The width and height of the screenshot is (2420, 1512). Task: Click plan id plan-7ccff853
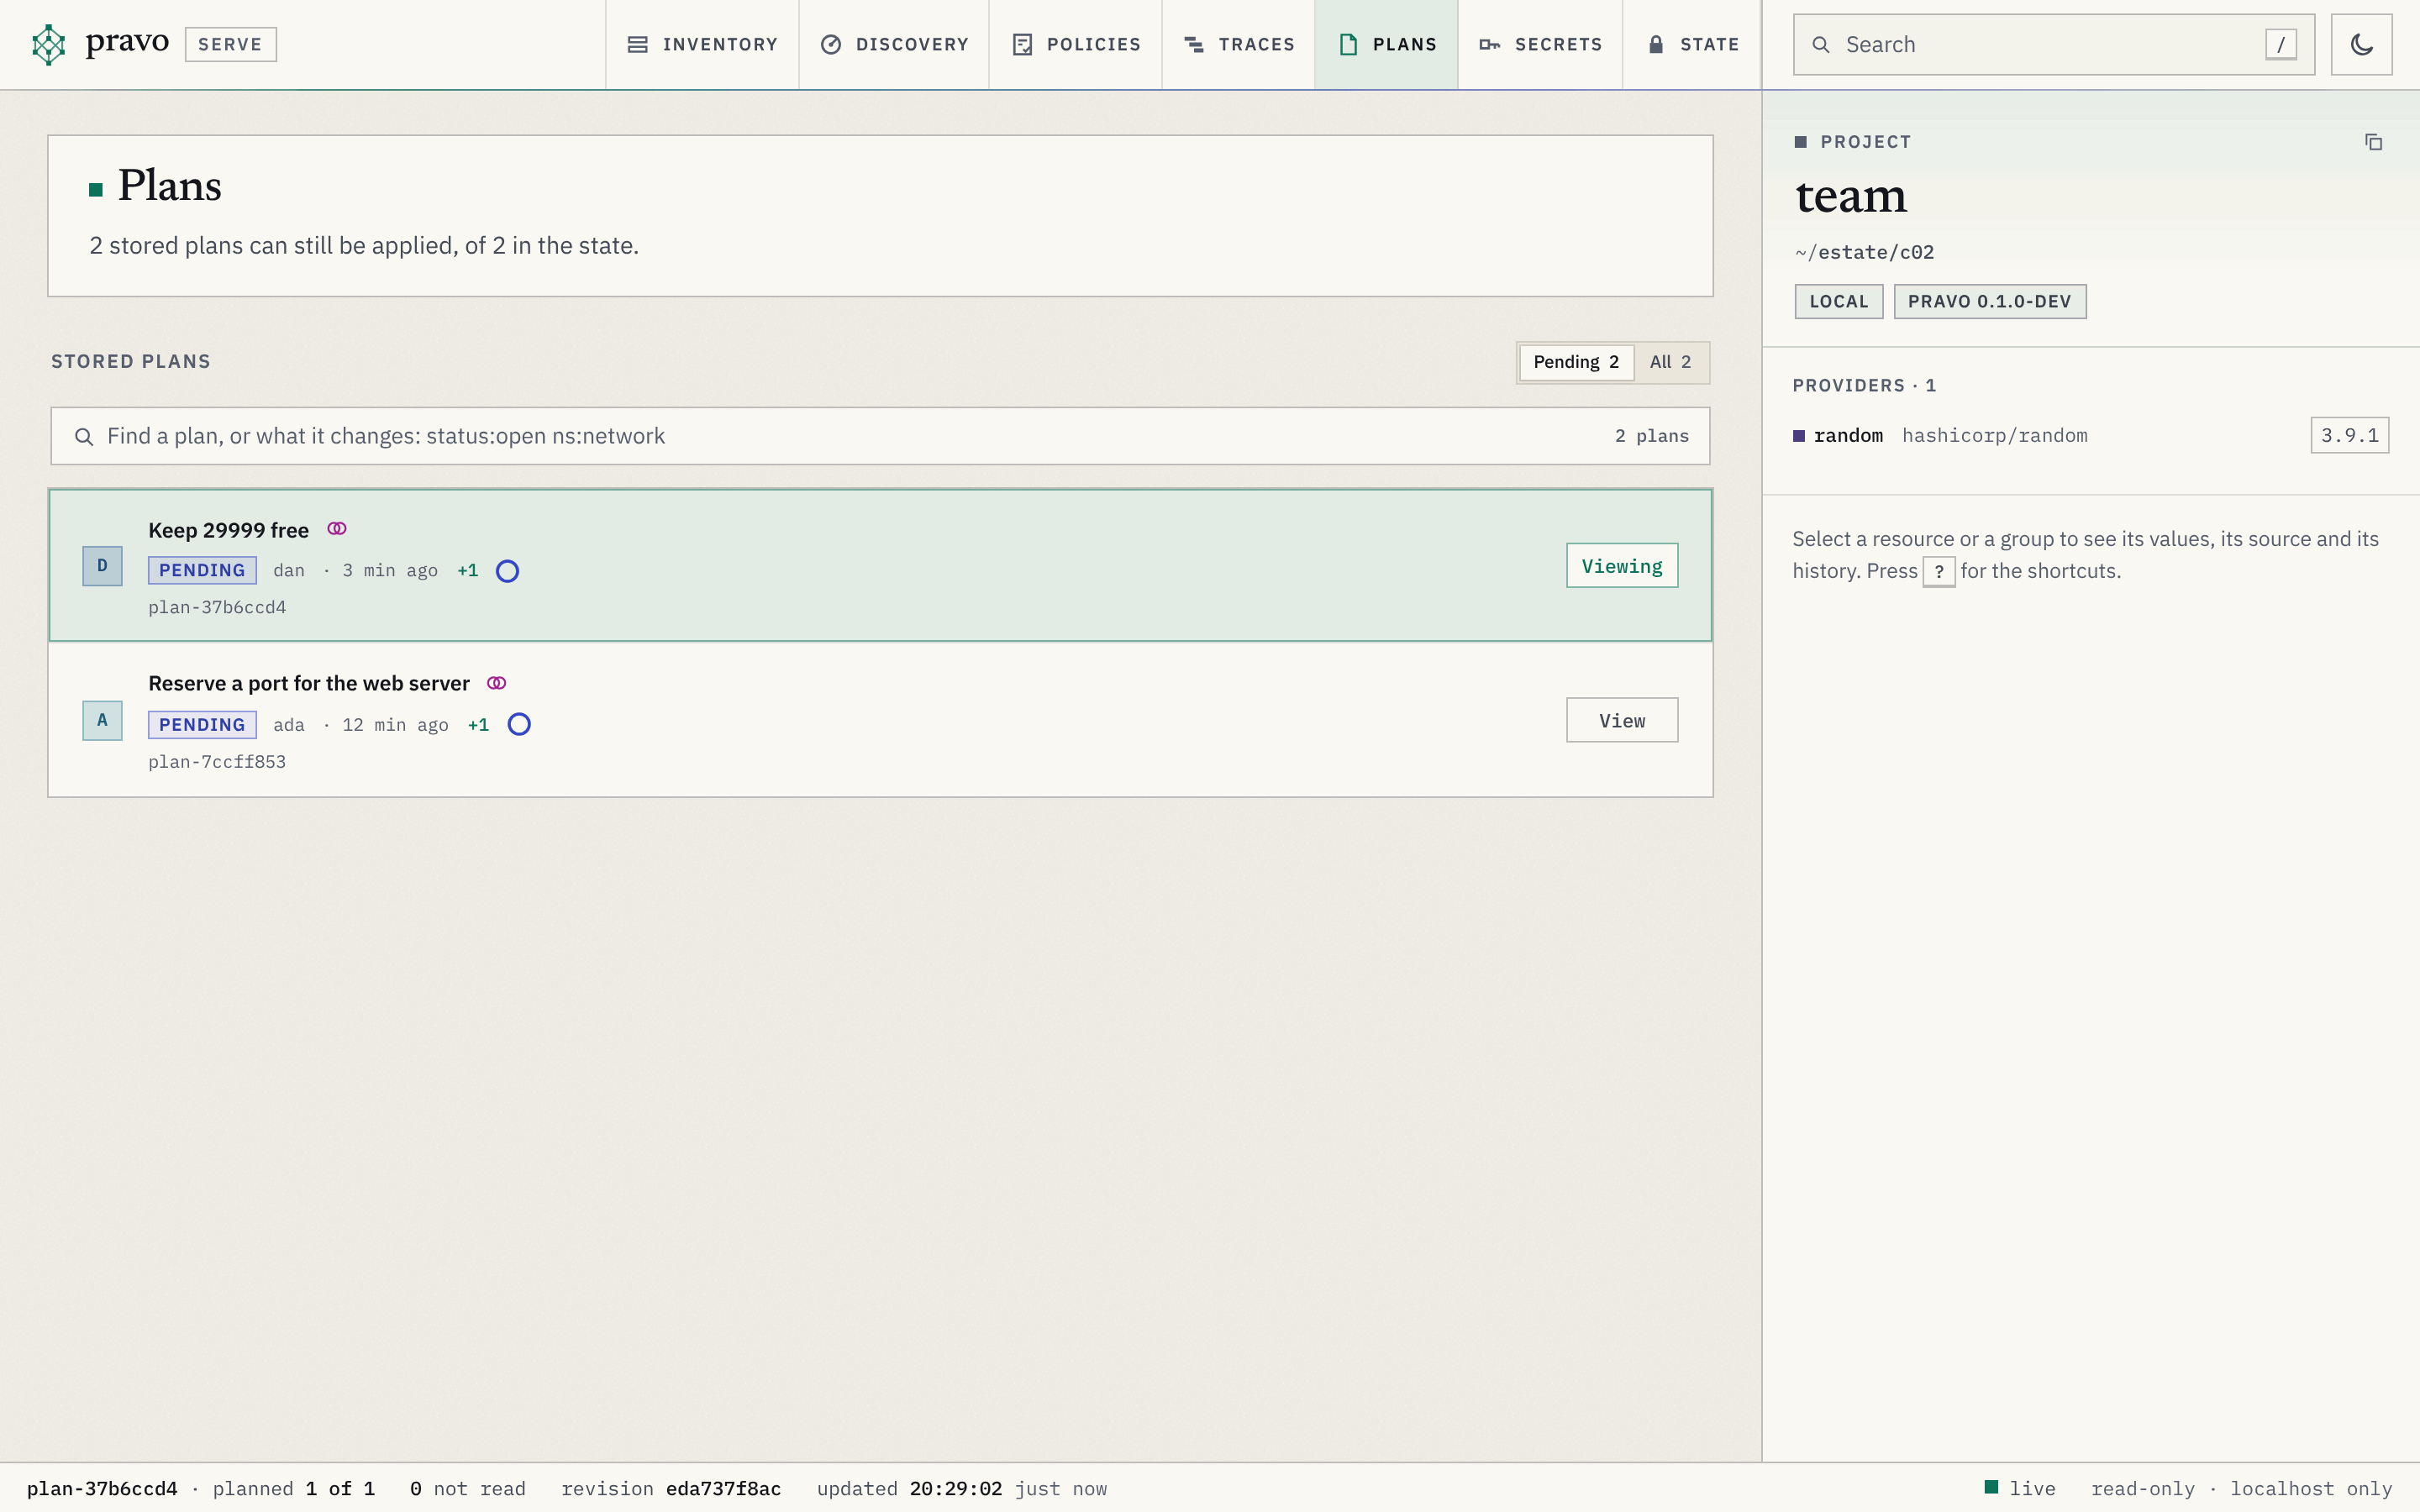coord(217,762)
